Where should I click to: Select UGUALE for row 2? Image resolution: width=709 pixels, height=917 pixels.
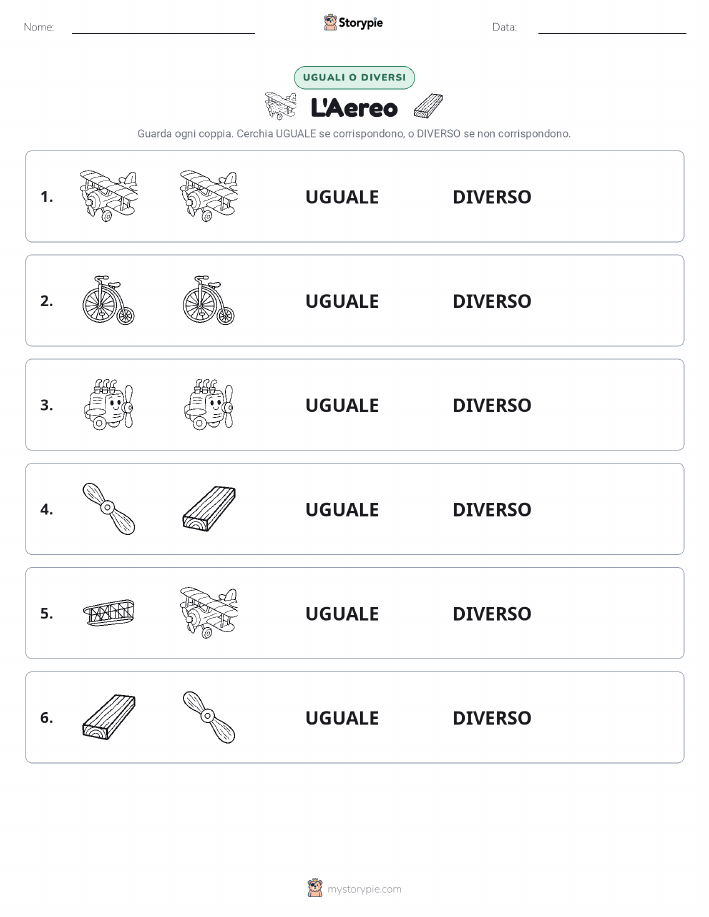[342, 301]
